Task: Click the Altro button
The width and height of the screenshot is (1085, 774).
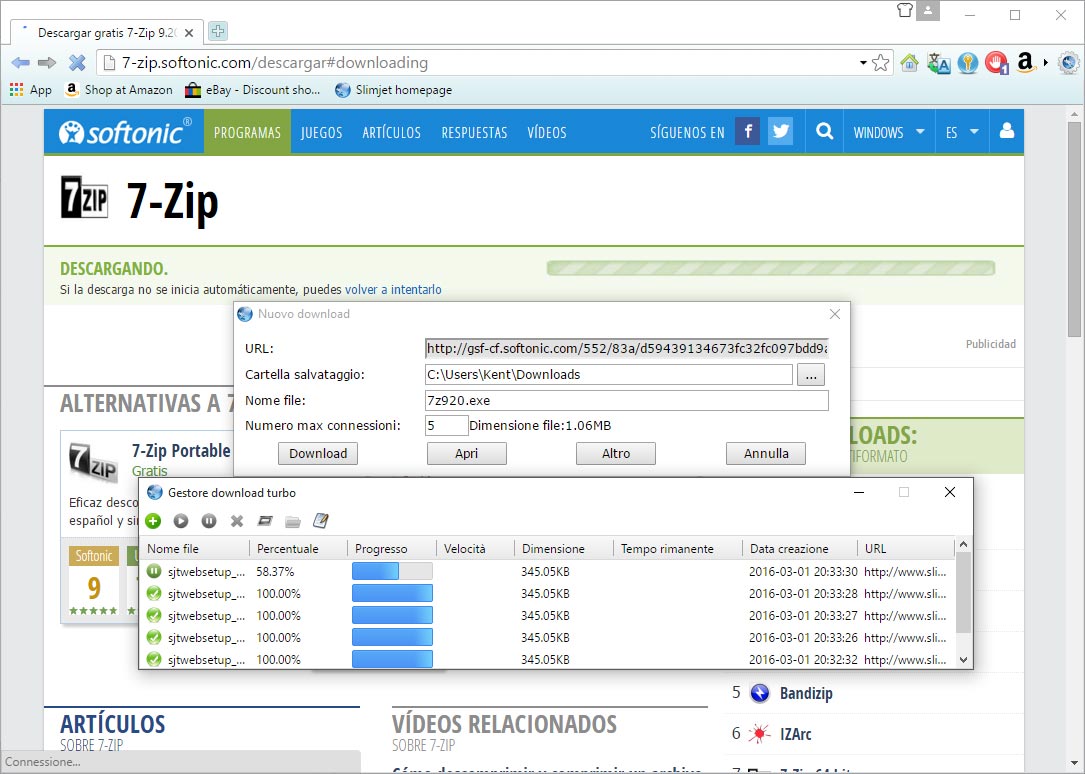Action: (x=616, y=453)
